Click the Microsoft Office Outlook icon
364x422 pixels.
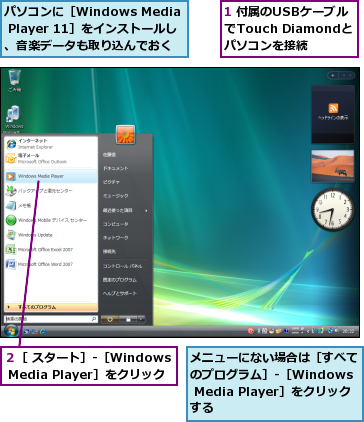coord(11,158)
